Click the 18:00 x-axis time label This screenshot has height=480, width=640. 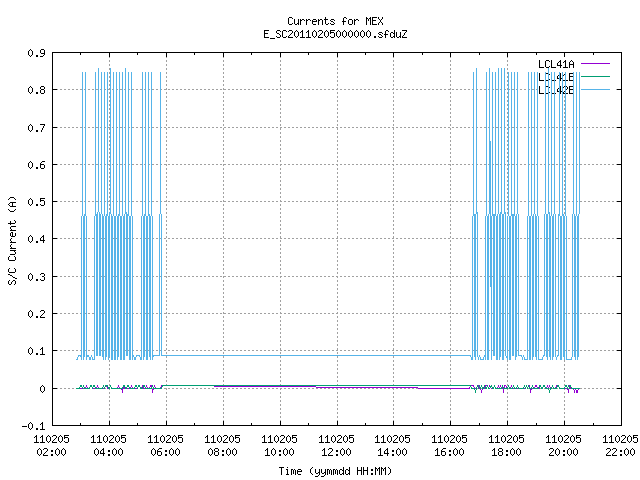506,452
